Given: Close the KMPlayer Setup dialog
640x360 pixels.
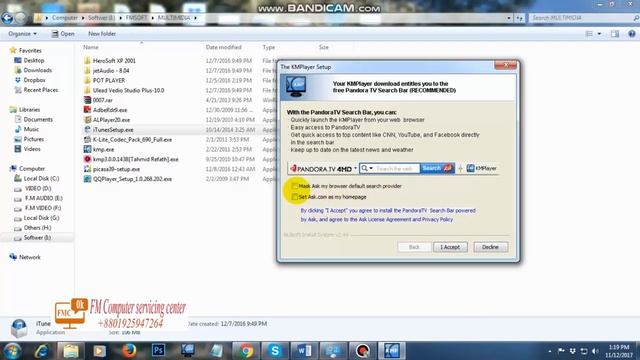Looking at the screenshot, I should (x=505, y=65).
